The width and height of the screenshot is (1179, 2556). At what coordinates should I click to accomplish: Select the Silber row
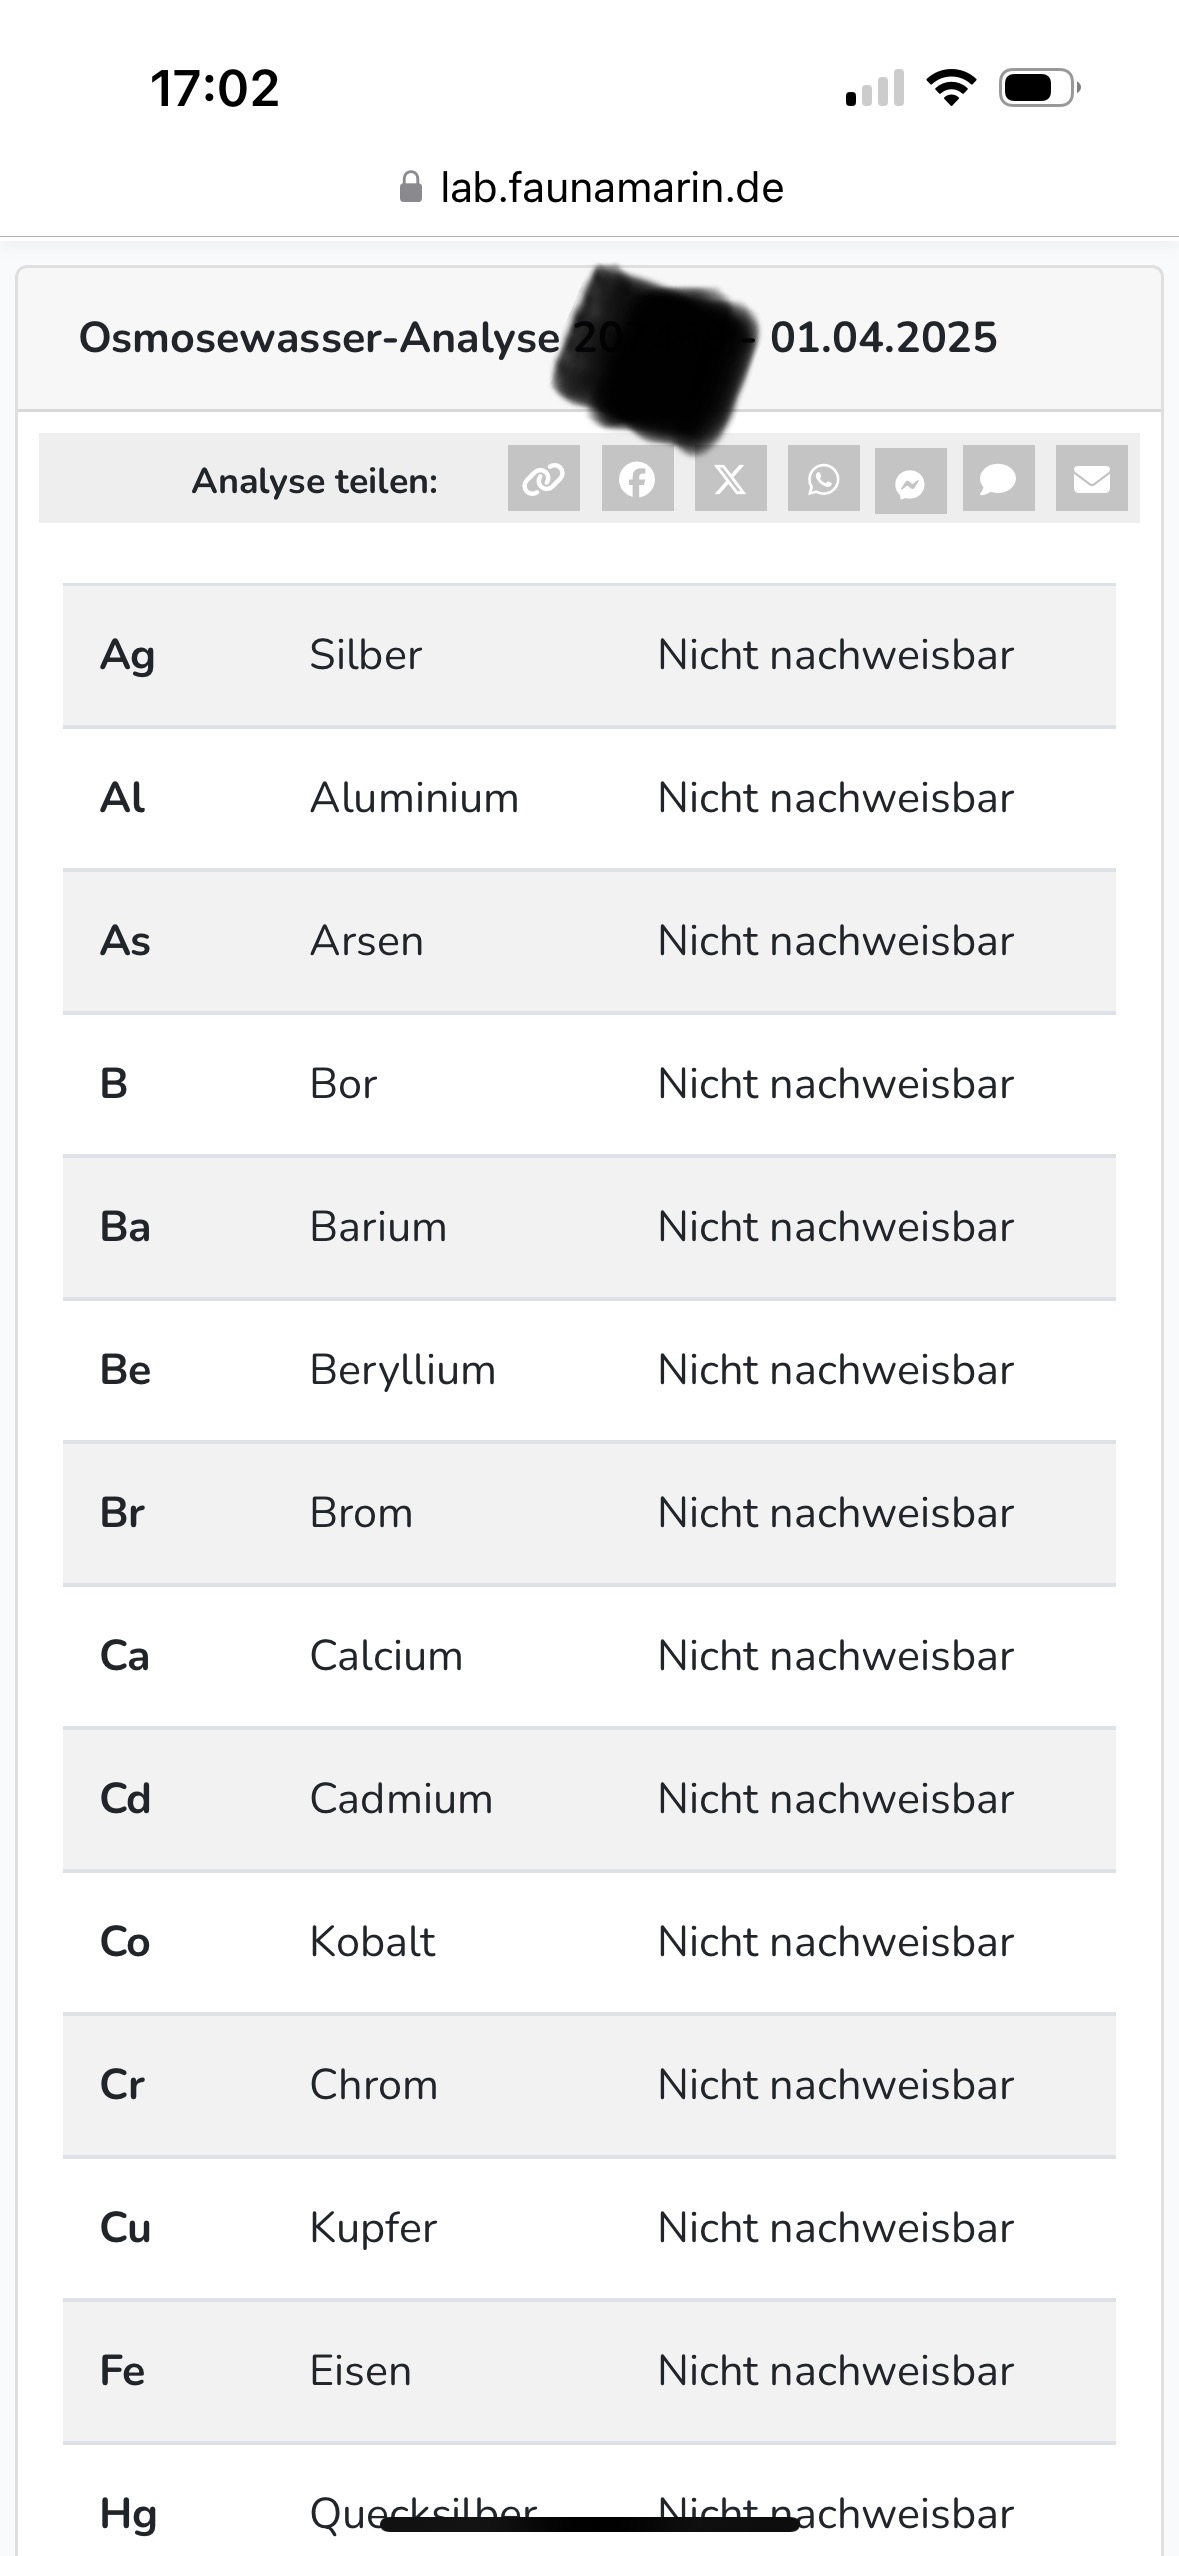(x=588, y=656)
